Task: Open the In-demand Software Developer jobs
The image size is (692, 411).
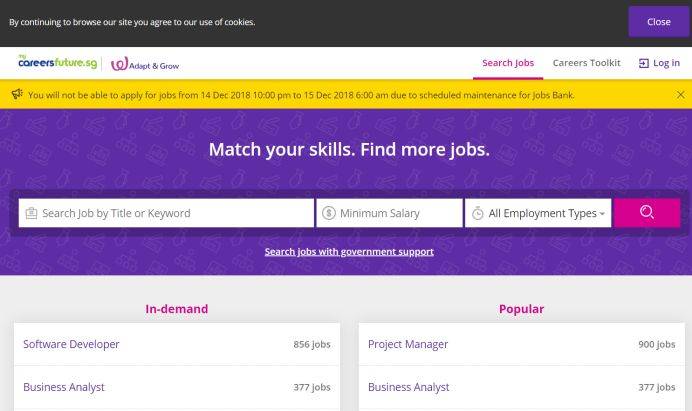Action: click(x=71, y=344)
